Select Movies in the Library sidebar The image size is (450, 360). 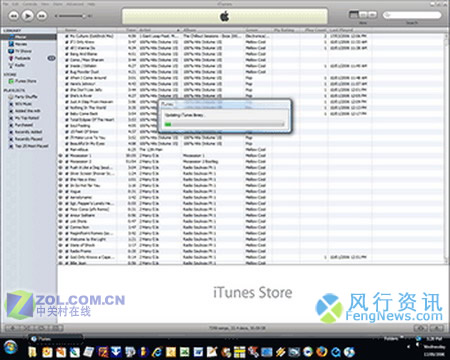28,44
